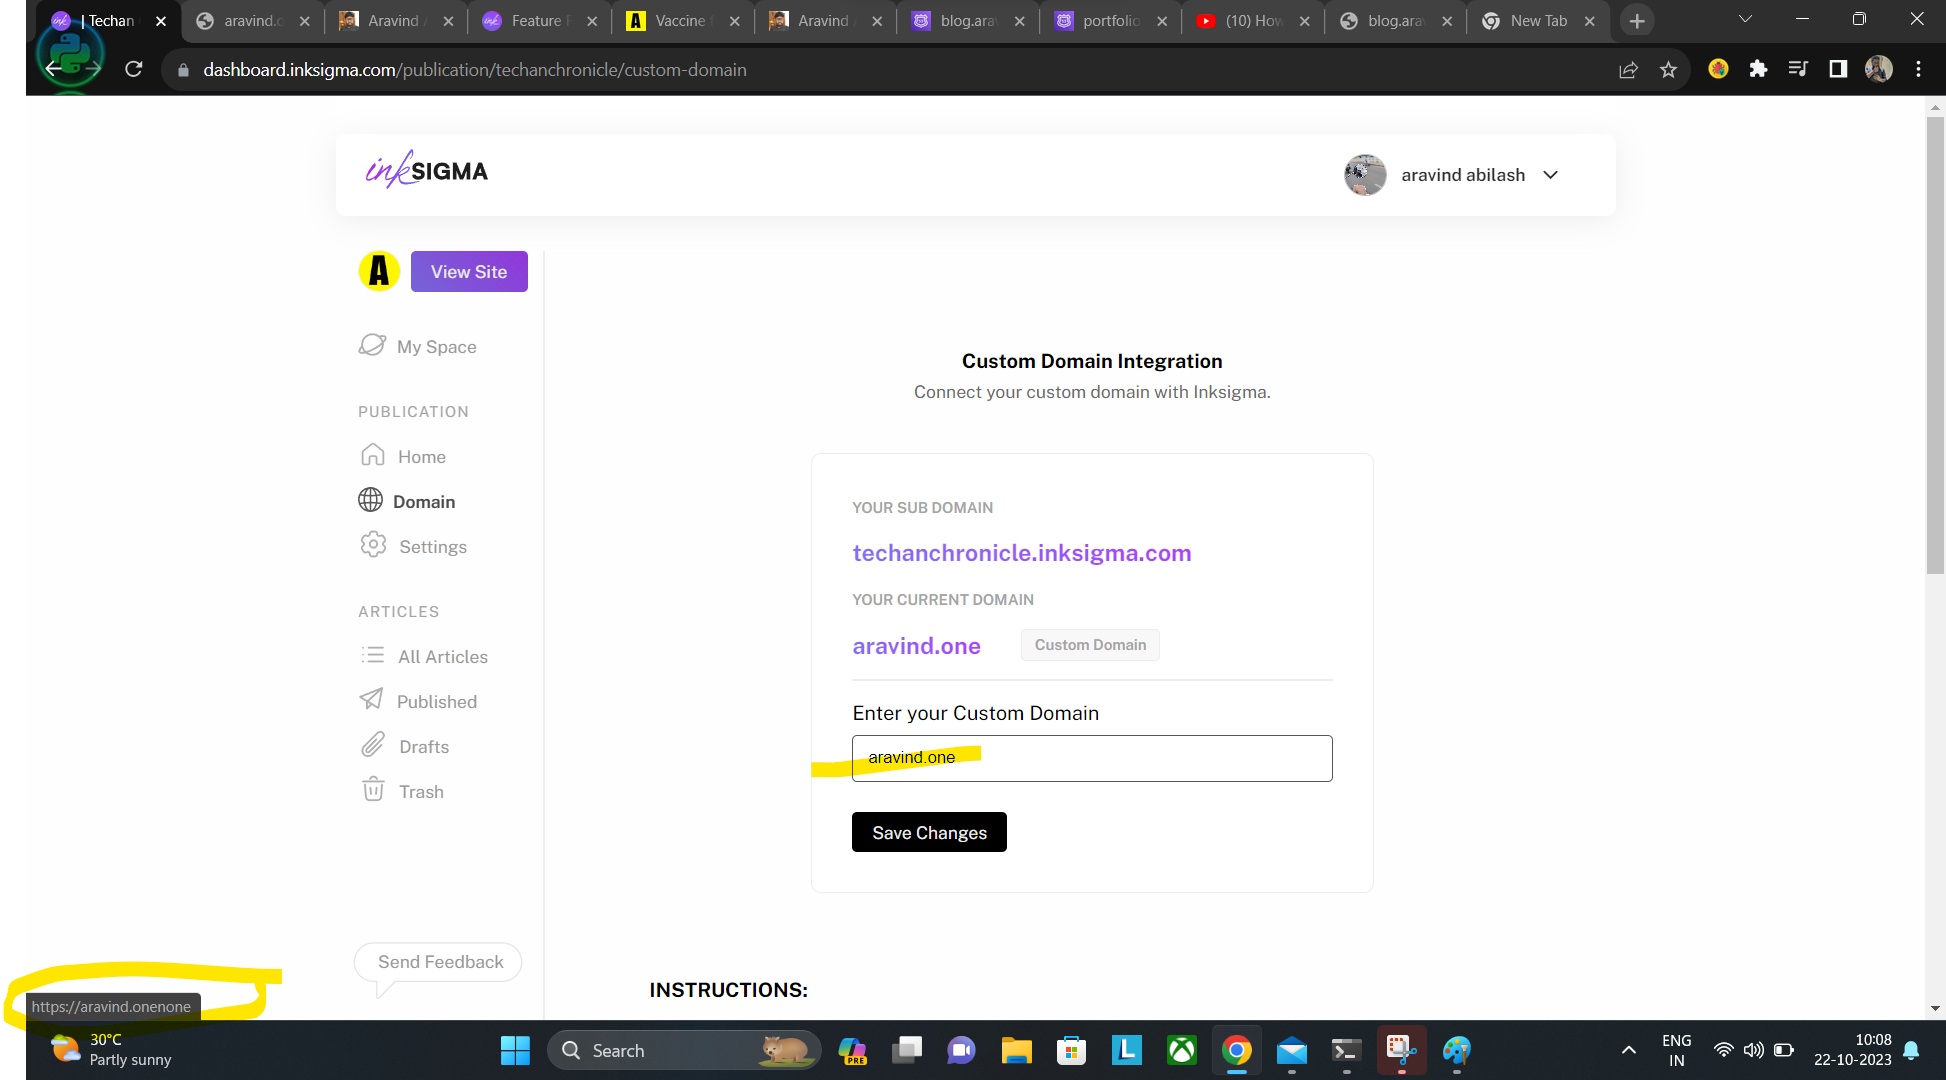This screenshot has width=1946, height=1080.
Task: Open the Home house icon in sidebar
Action: tap(373, 455)
